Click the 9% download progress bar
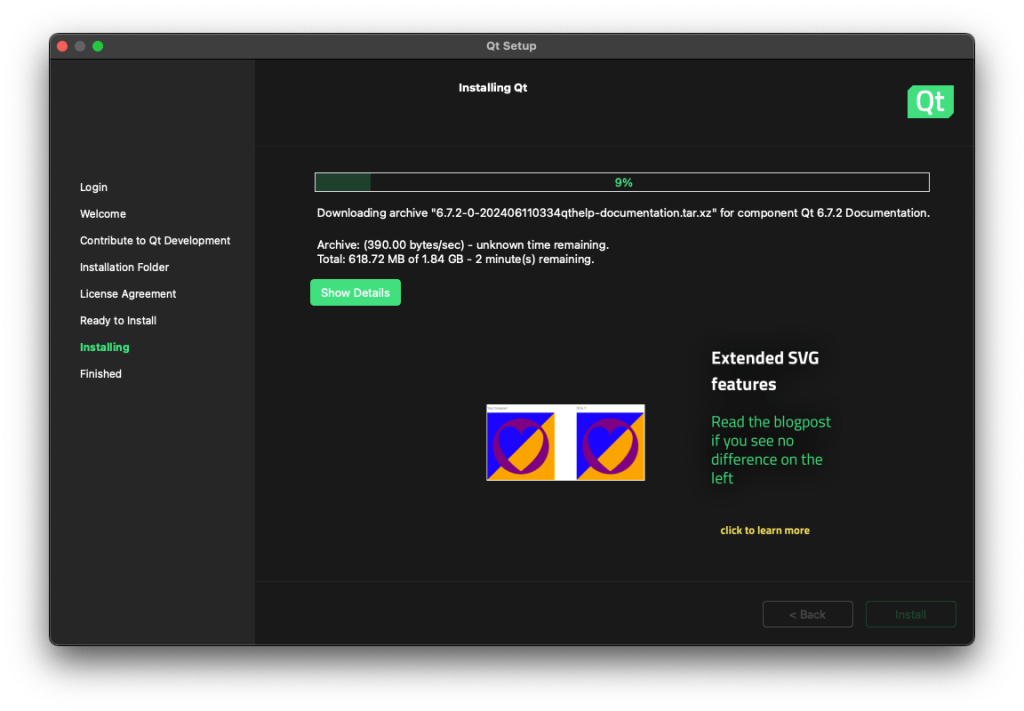The image size is (1024, 711). 622,182
